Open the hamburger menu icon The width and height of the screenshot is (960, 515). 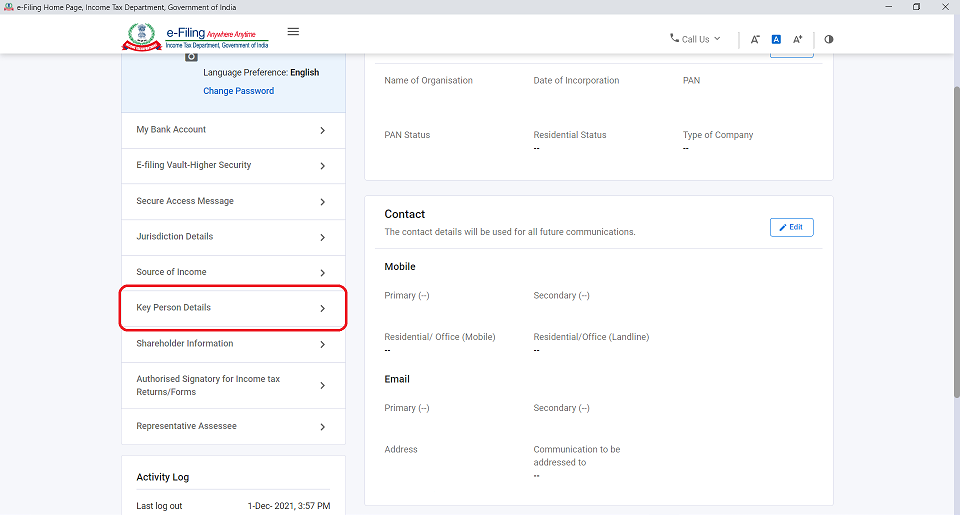pyautogui.click(x=293, y=31)
